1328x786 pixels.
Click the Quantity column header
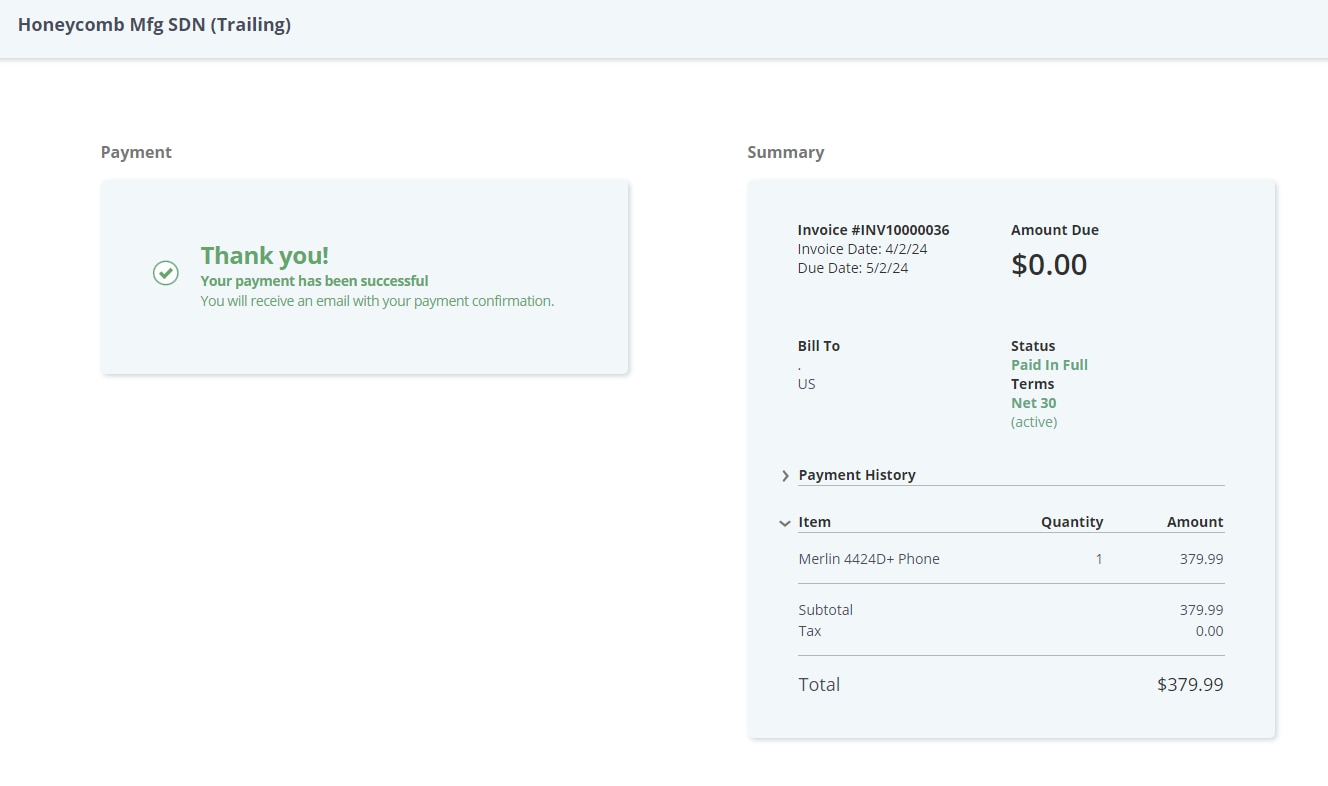pyautogui.click(x=1071, y=522)
